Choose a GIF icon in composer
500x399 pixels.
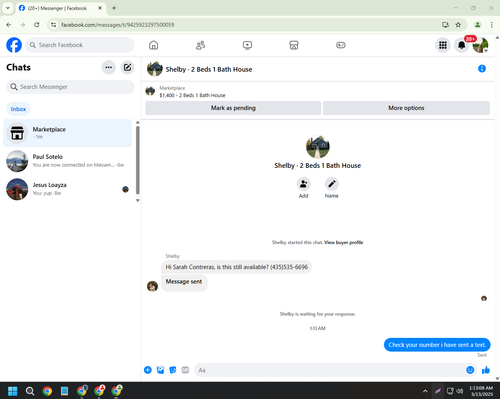[185, 370]
